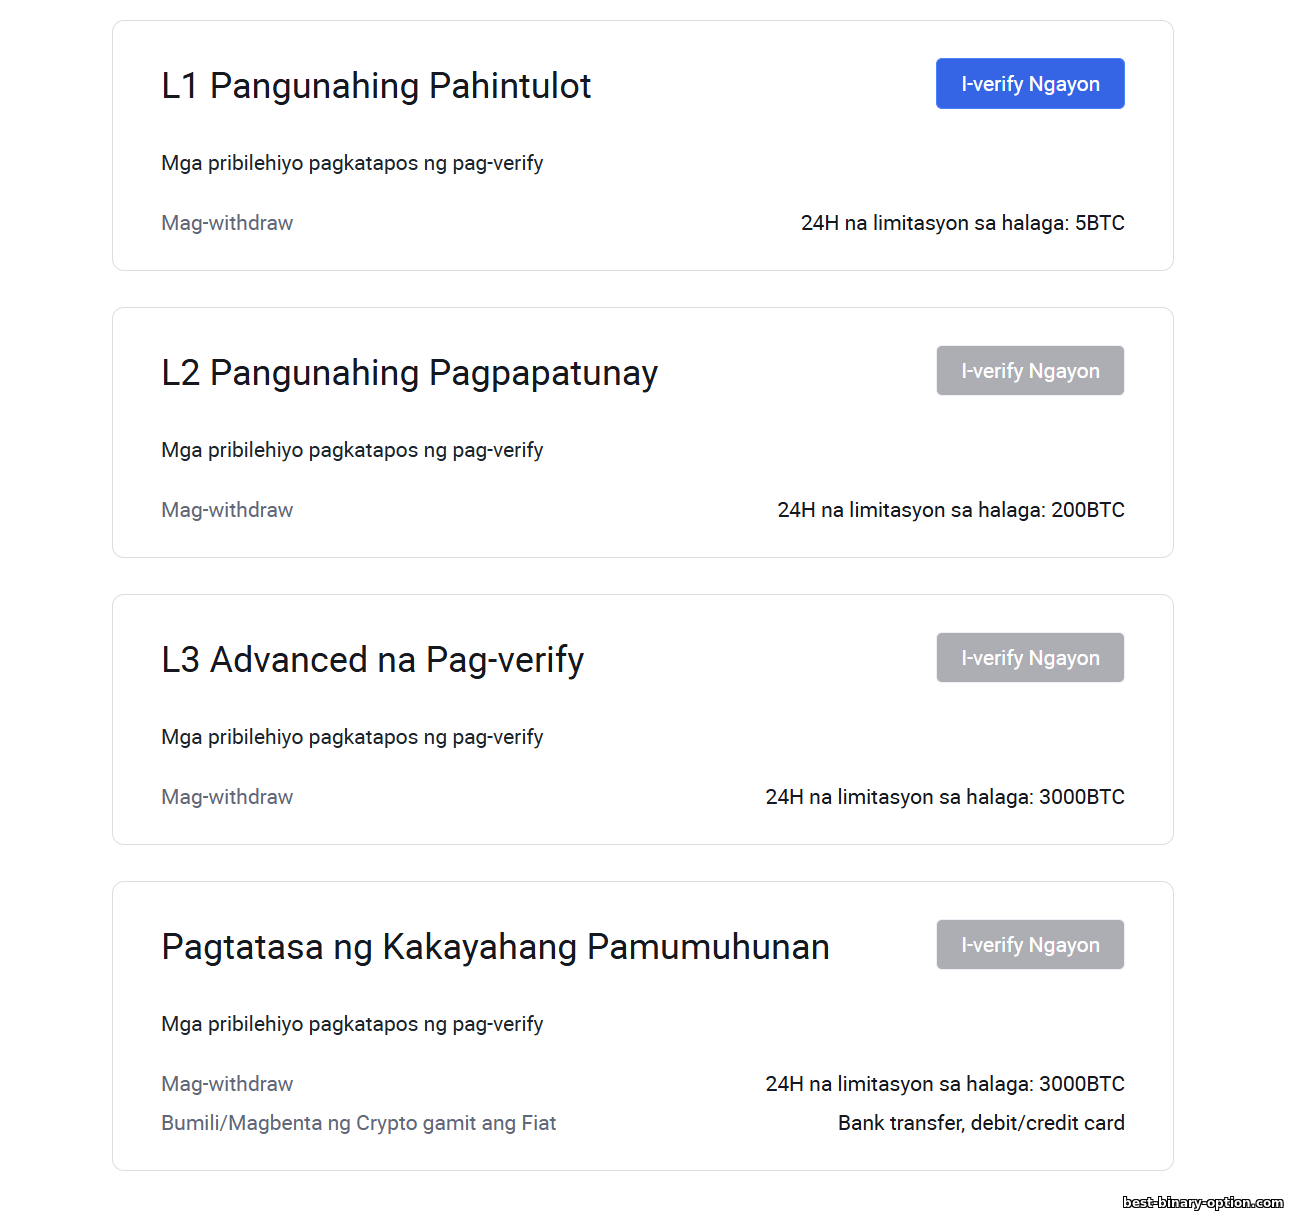Click Mag-withdraw label in the investment assessment card

coord(227,1084)
